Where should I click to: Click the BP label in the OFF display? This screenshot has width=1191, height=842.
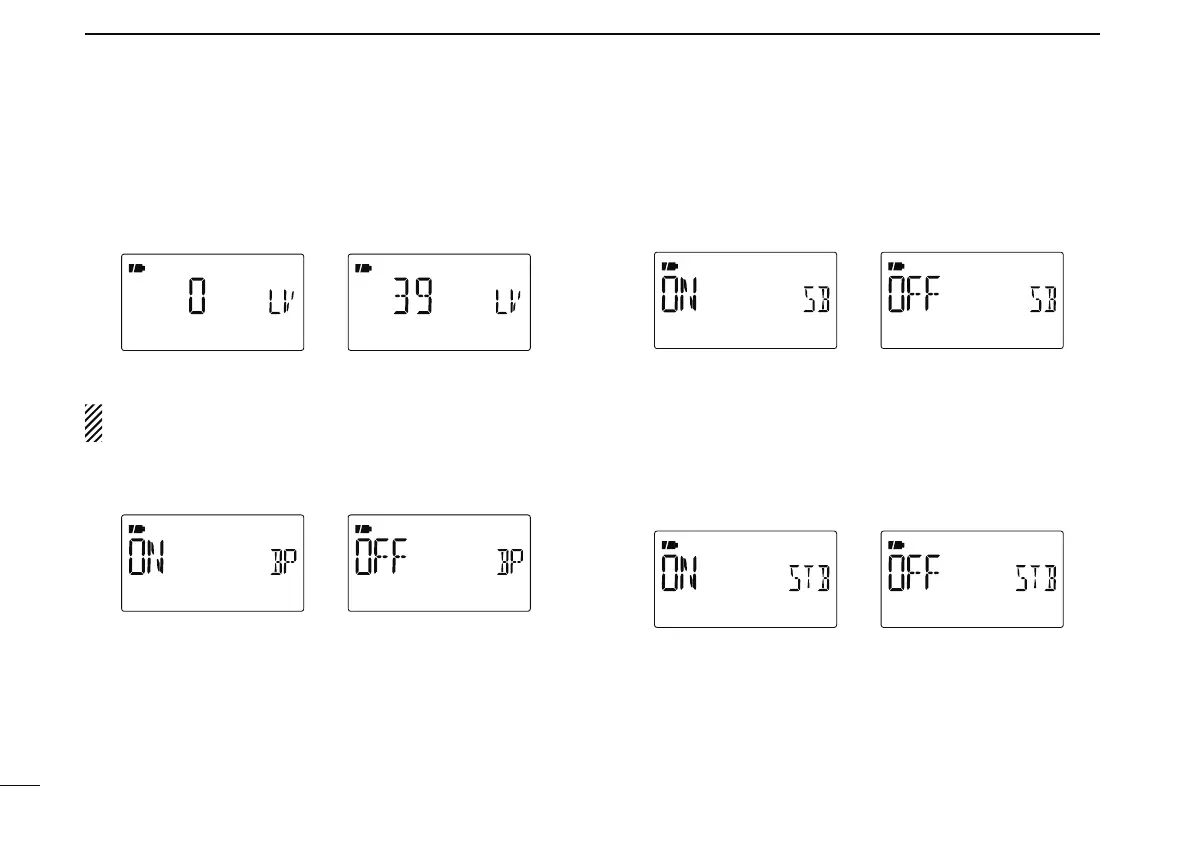[x=510, y=562]
